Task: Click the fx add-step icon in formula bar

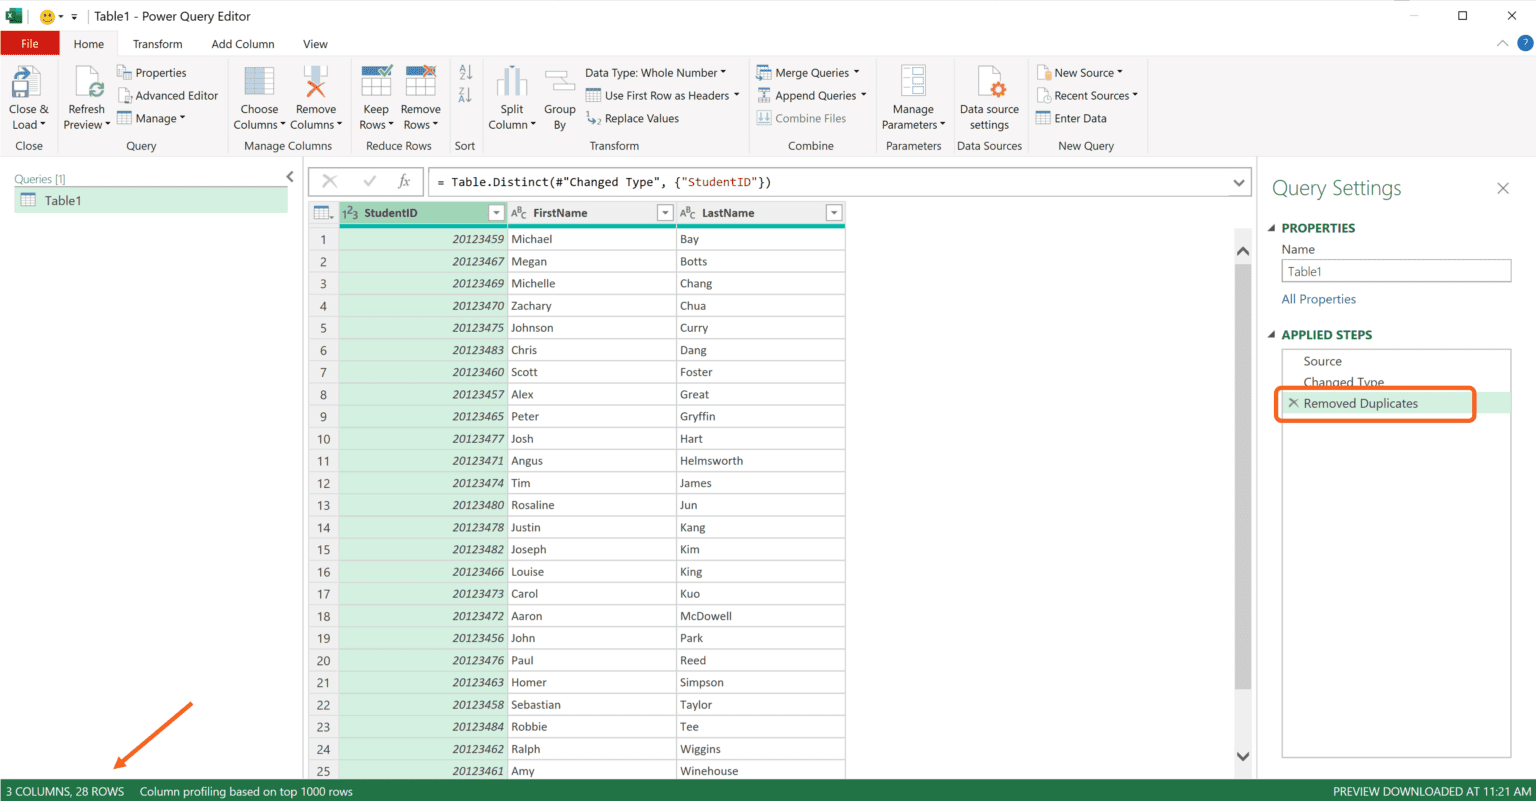Action: tap(404, 181)
